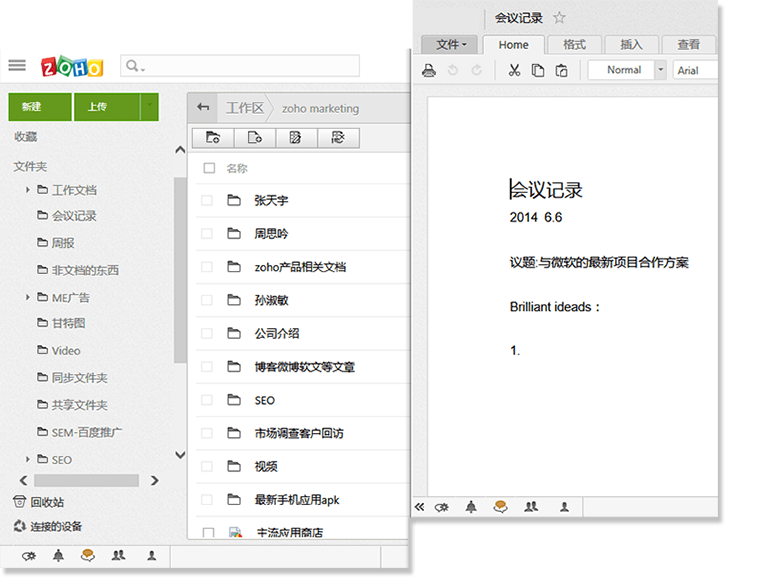This screenshot has width=770, height=585.
Task: Click the green 新建 button
Action: pyautogui.click(x=40, y=107)
